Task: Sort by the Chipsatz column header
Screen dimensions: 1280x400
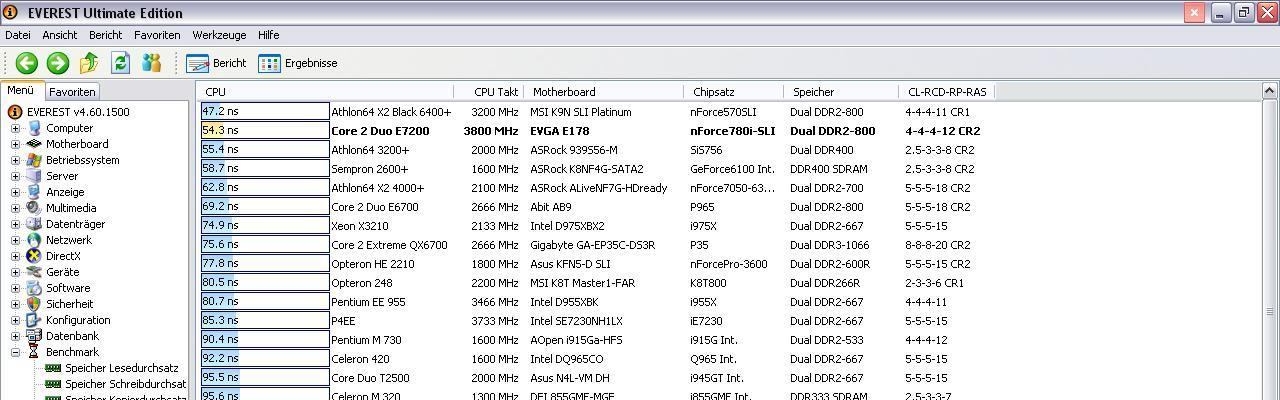Action: point(734,91)
